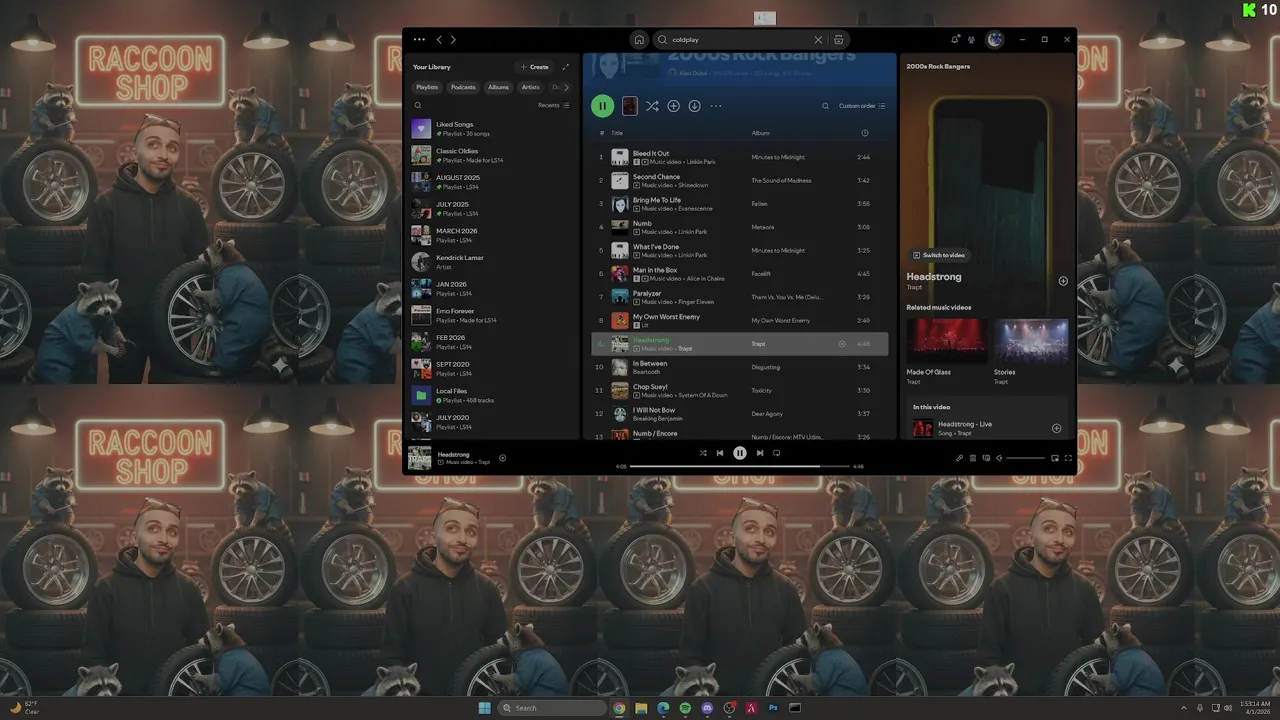Enter full screen player icon

tap(1068, 458)
